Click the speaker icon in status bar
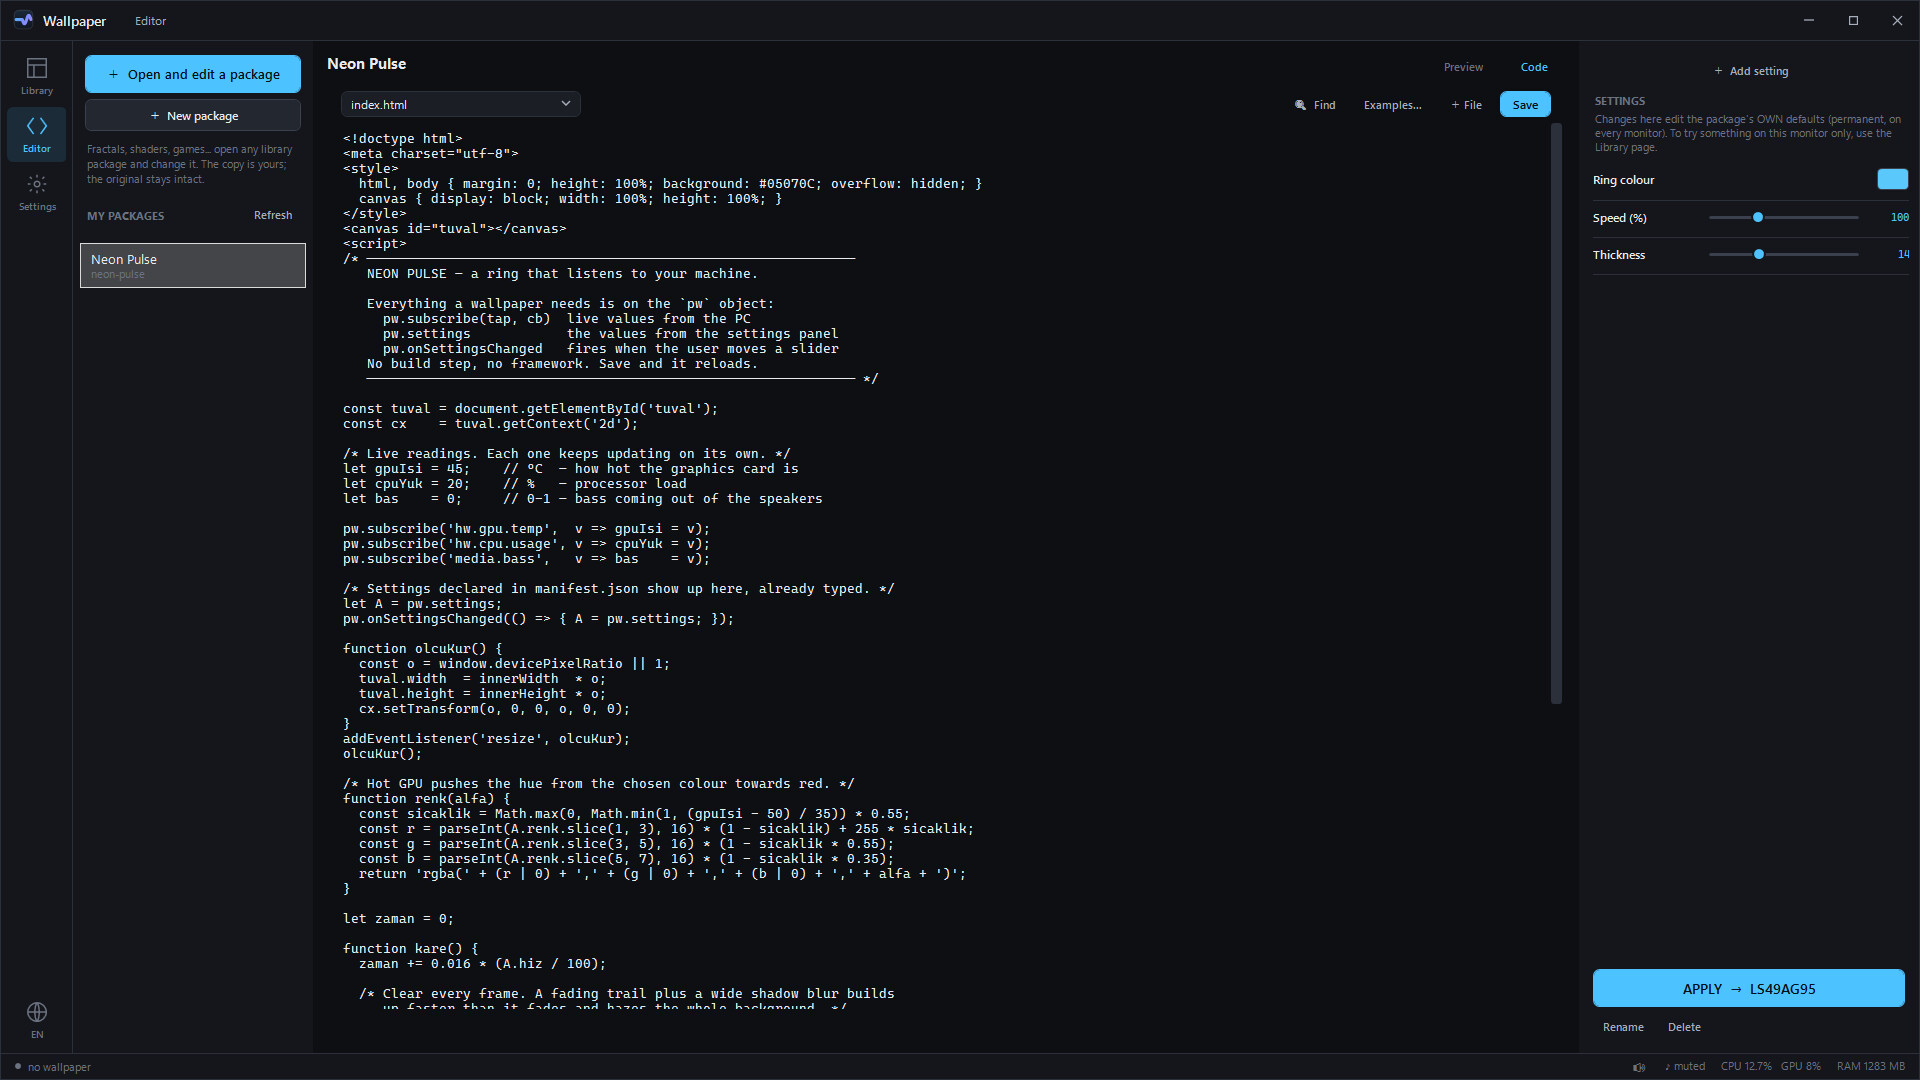This screenshot has height=1080, width=1920. pos(1639,1067)
